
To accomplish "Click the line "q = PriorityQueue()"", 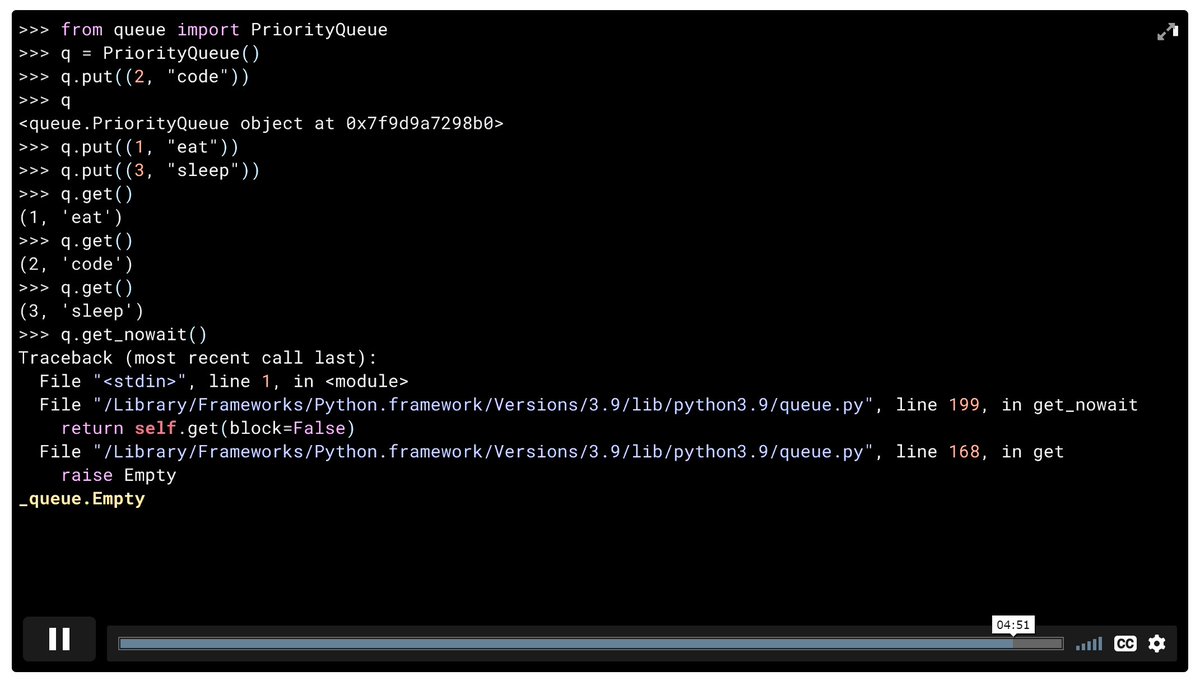I will point(139,53).
